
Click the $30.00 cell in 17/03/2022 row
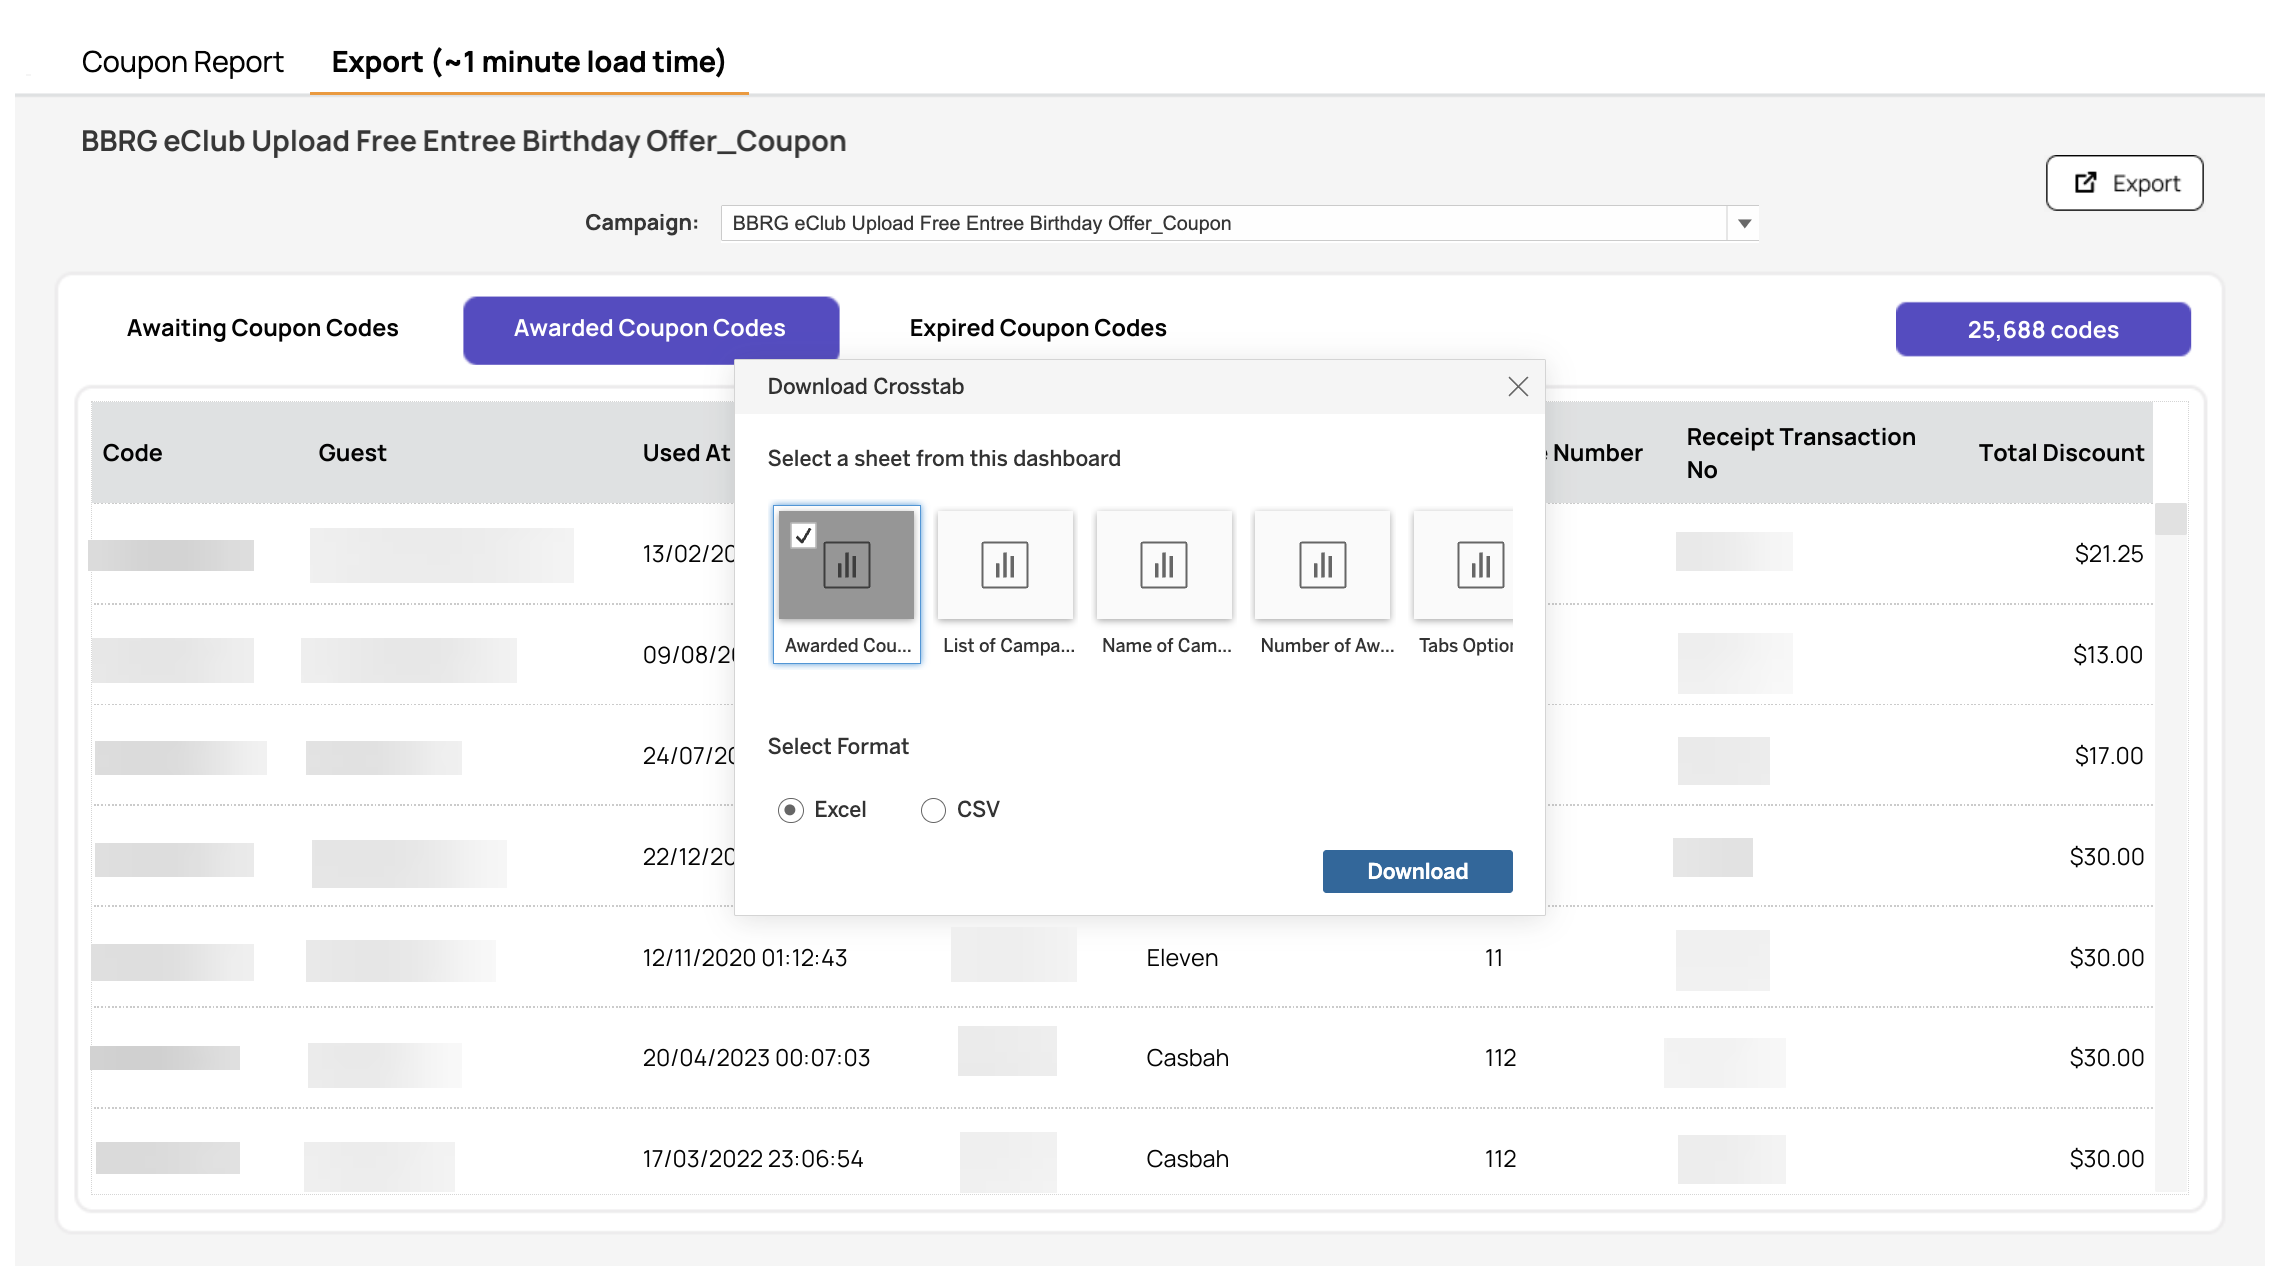pos(2106,1159)
